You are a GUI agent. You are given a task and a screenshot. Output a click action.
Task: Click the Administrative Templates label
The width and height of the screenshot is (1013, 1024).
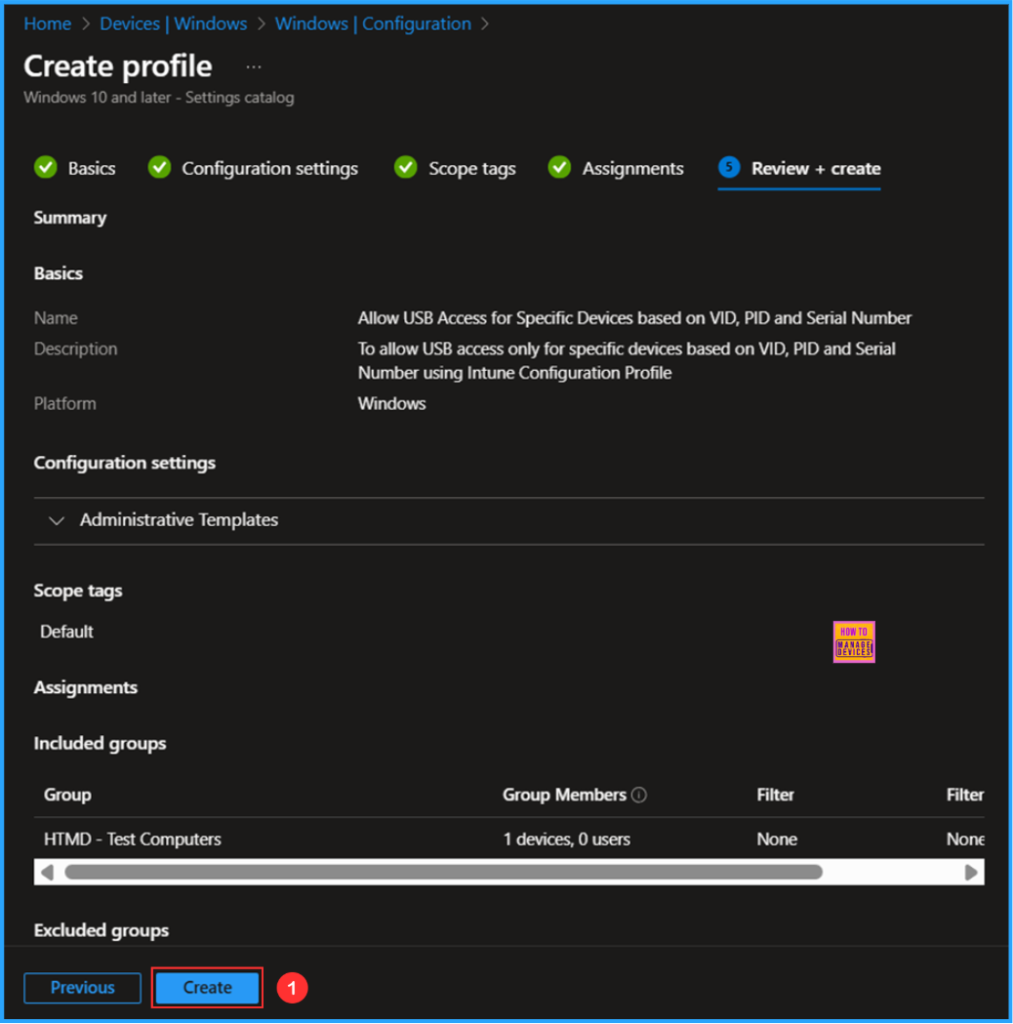coord(179,520)
